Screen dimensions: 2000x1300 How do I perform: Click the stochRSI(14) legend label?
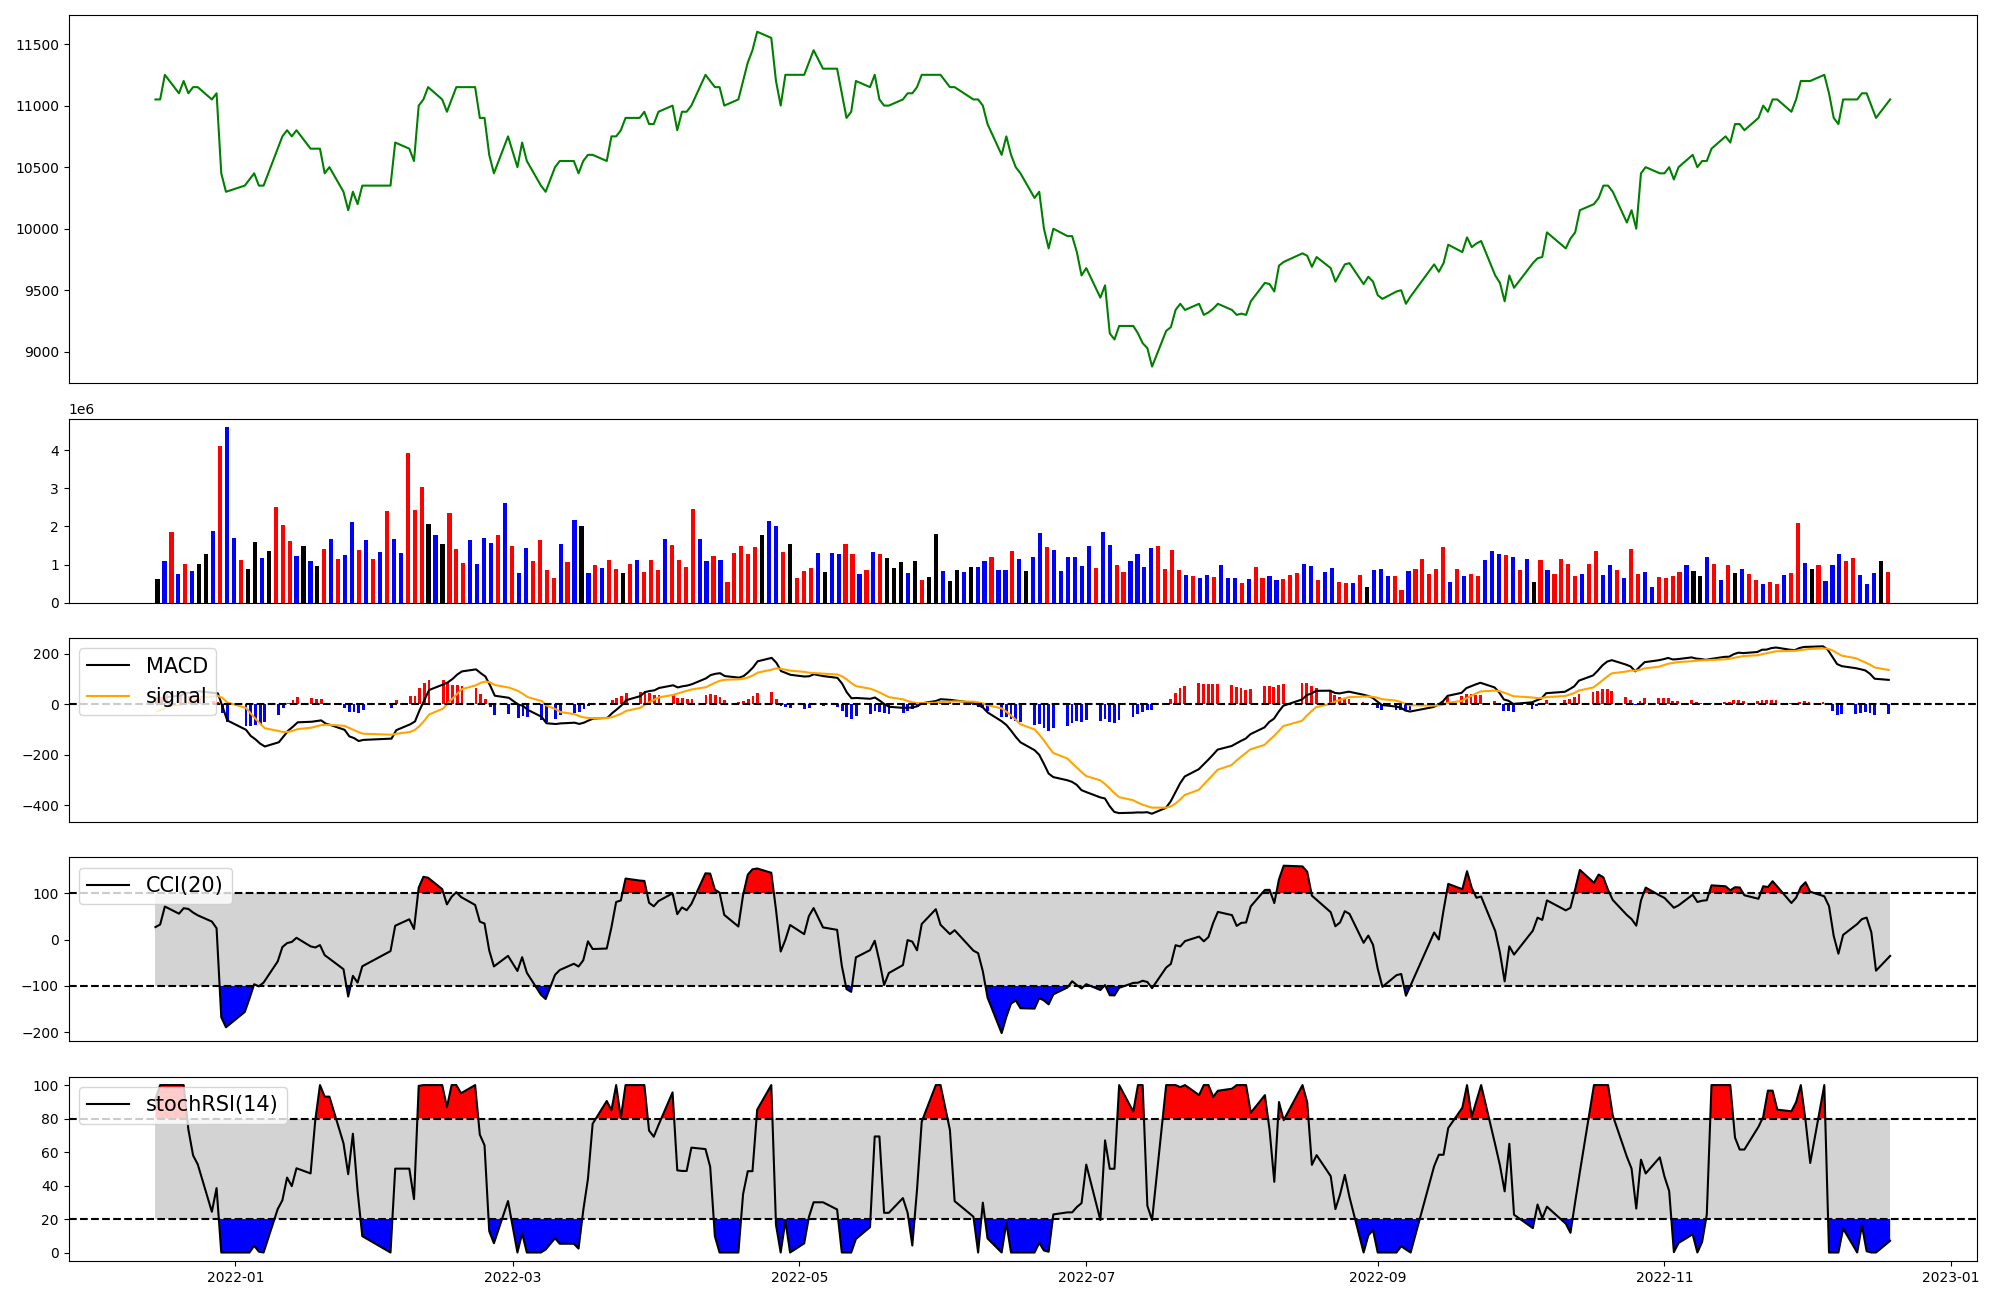[212, 1104]
